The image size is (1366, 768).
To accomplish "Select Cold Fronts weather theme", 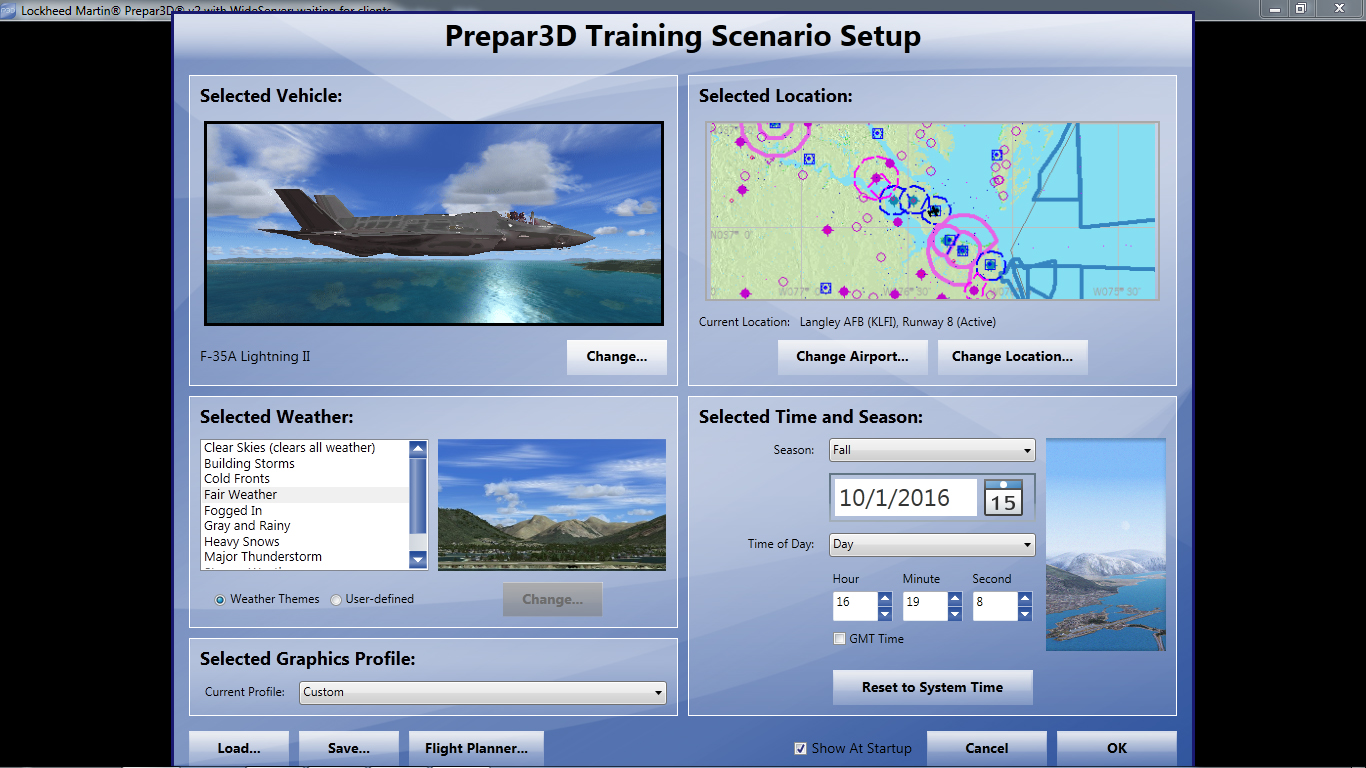I will 305,479.
